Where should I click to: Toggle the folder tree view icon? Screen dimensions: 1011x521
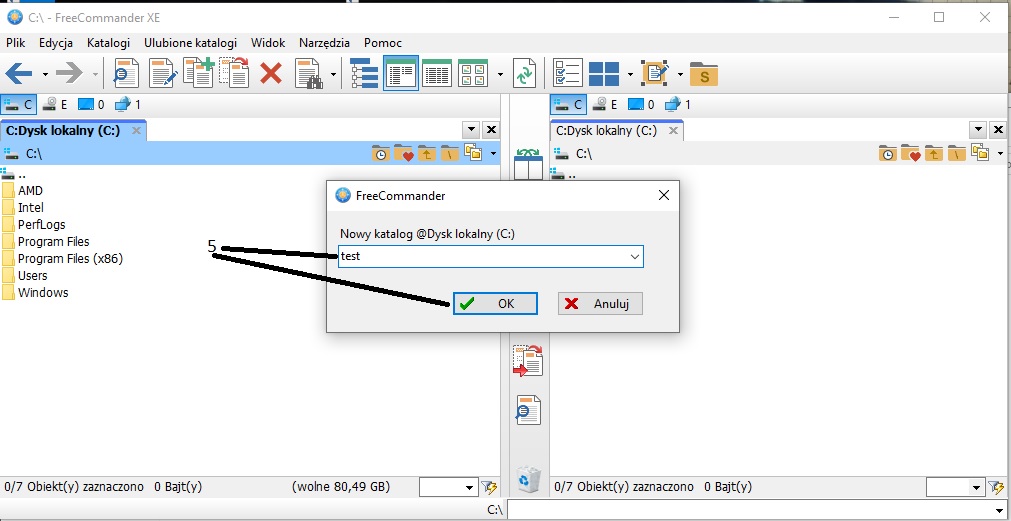pos(364,73)
